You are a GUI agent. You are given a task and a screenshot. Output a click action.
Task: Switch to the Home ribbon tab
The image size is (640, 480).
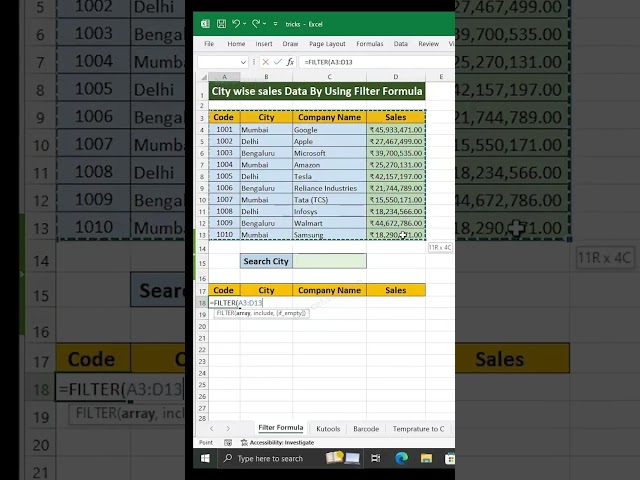tap(236, 44)
